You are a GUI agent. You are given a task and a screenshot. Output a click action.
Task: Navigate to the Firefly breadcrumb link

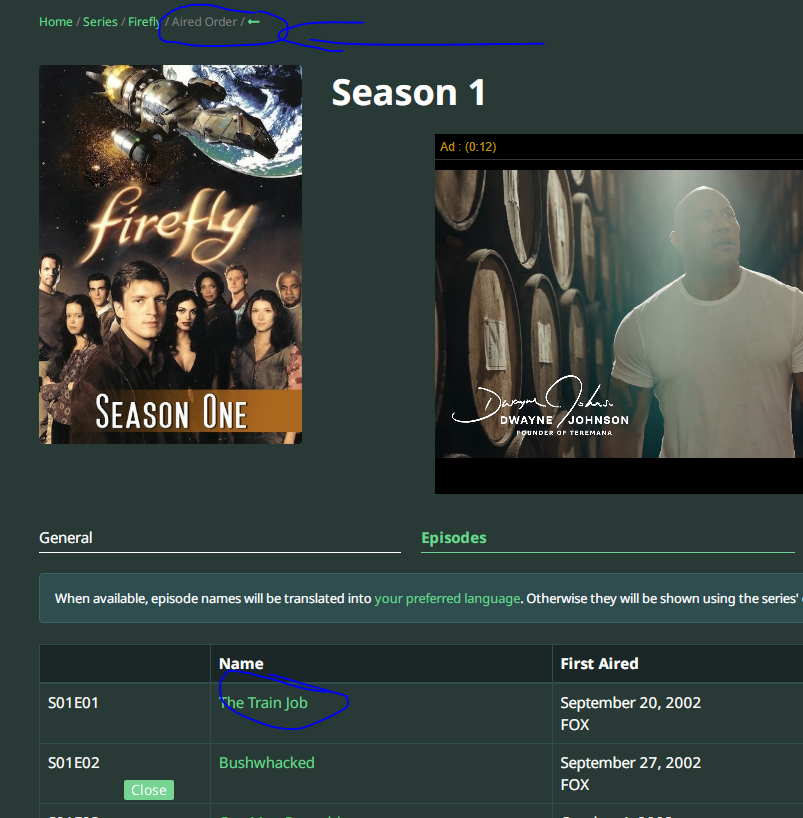click(145, 22)
